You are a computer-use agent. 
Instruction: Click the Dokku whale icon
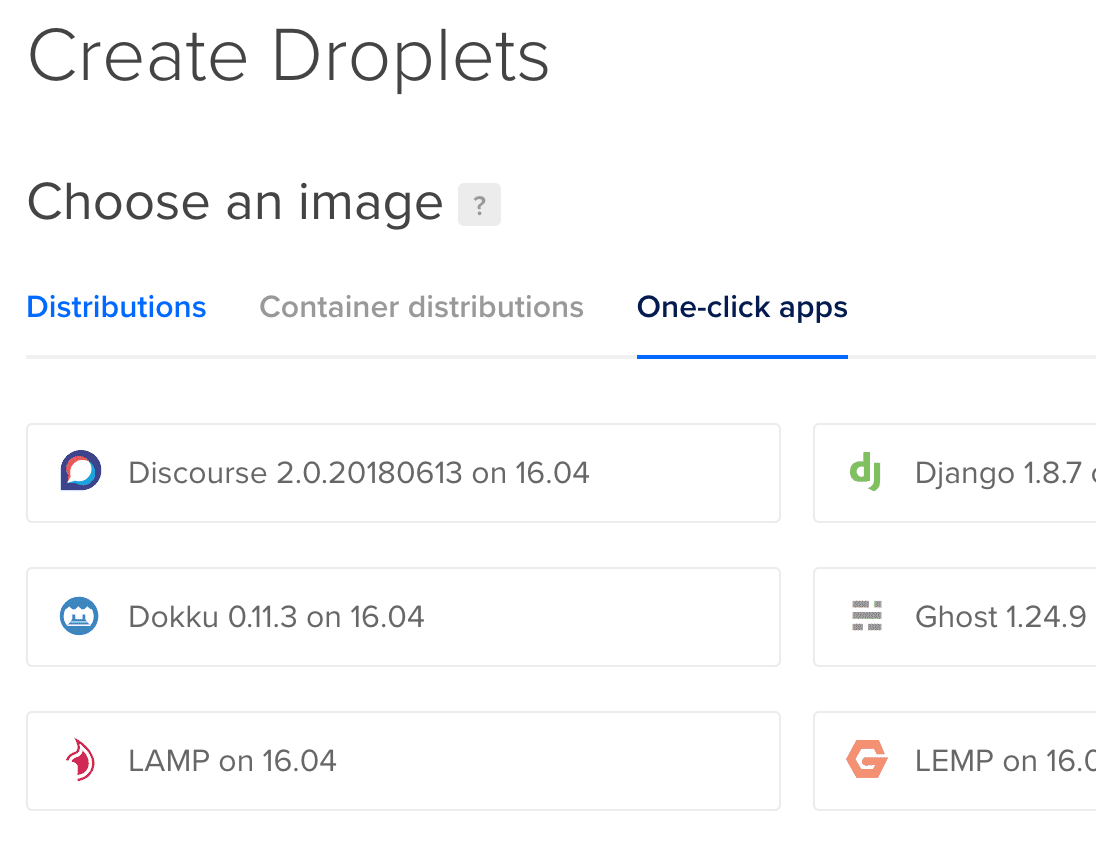pyautogui.click(x=79, y=616)
